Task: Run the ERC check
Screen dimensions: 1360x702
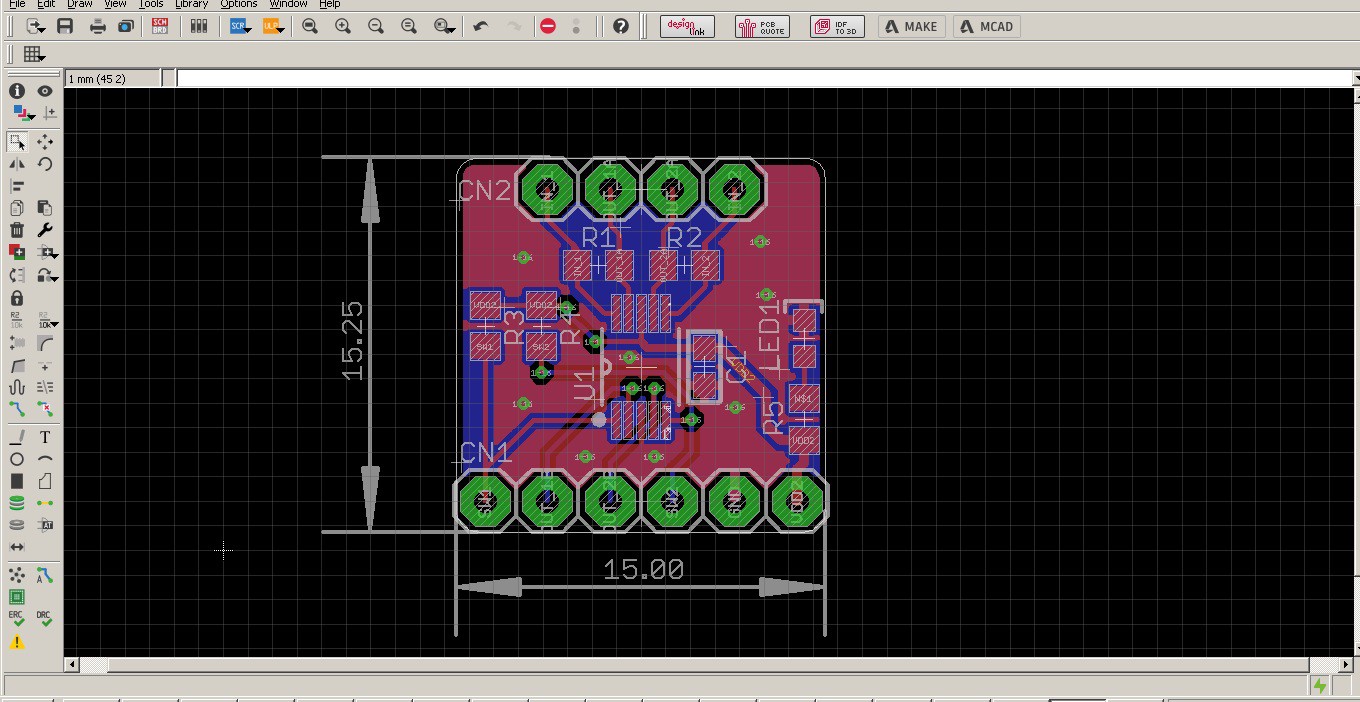Action: point(17,619)
